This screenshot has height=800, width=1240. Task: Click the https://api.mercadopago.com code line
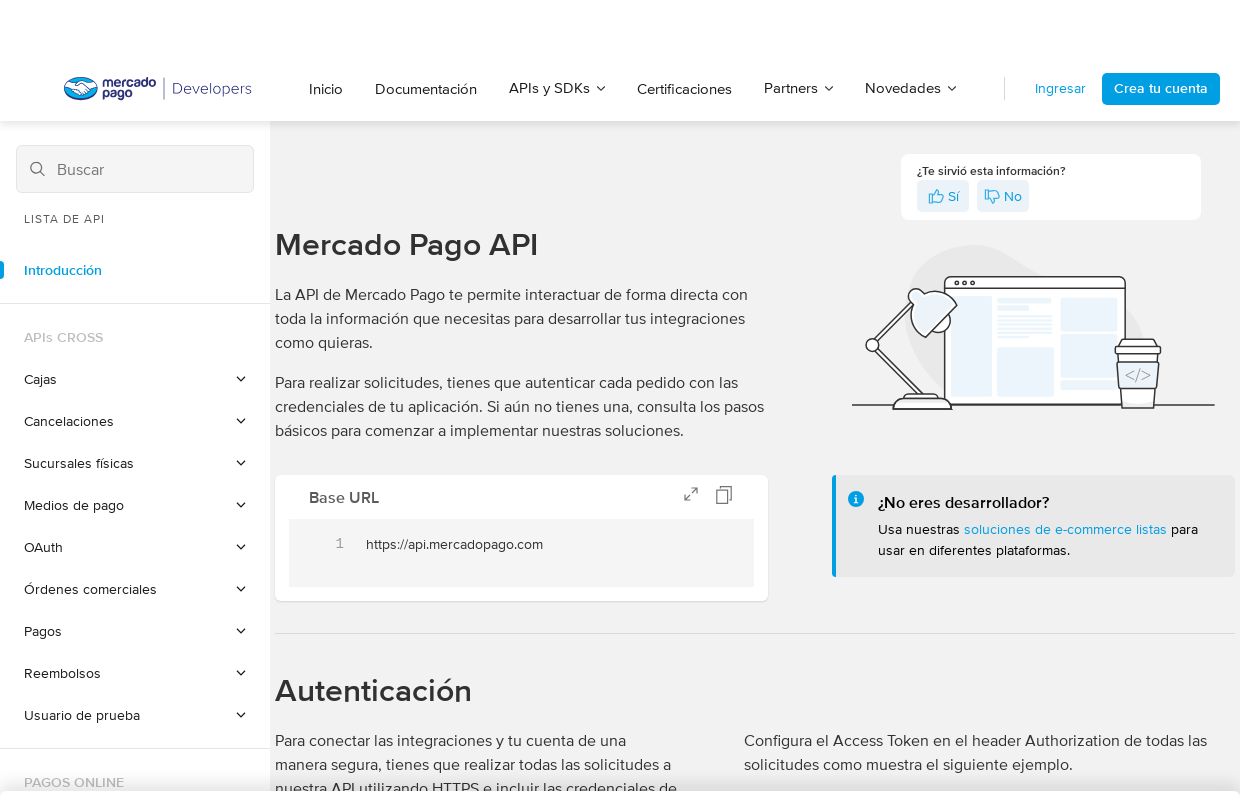[x=454, y=544]
